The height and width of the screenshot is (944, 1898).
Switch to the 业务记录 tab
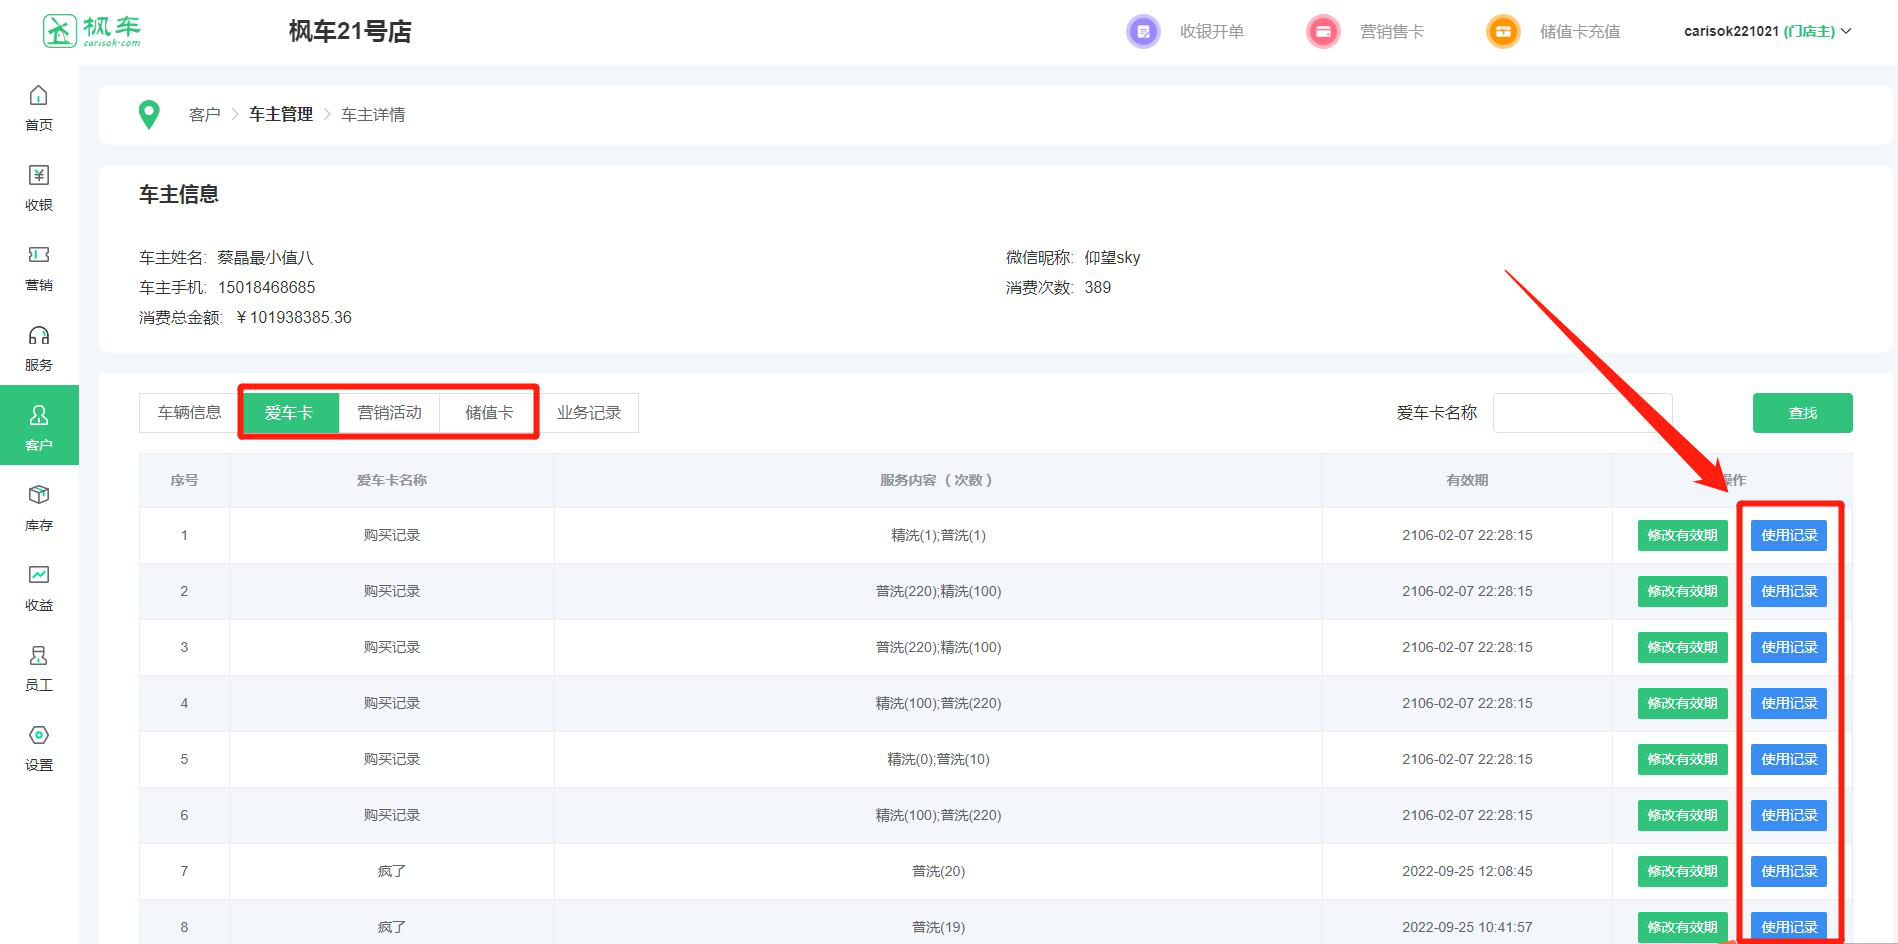(589, 413)
